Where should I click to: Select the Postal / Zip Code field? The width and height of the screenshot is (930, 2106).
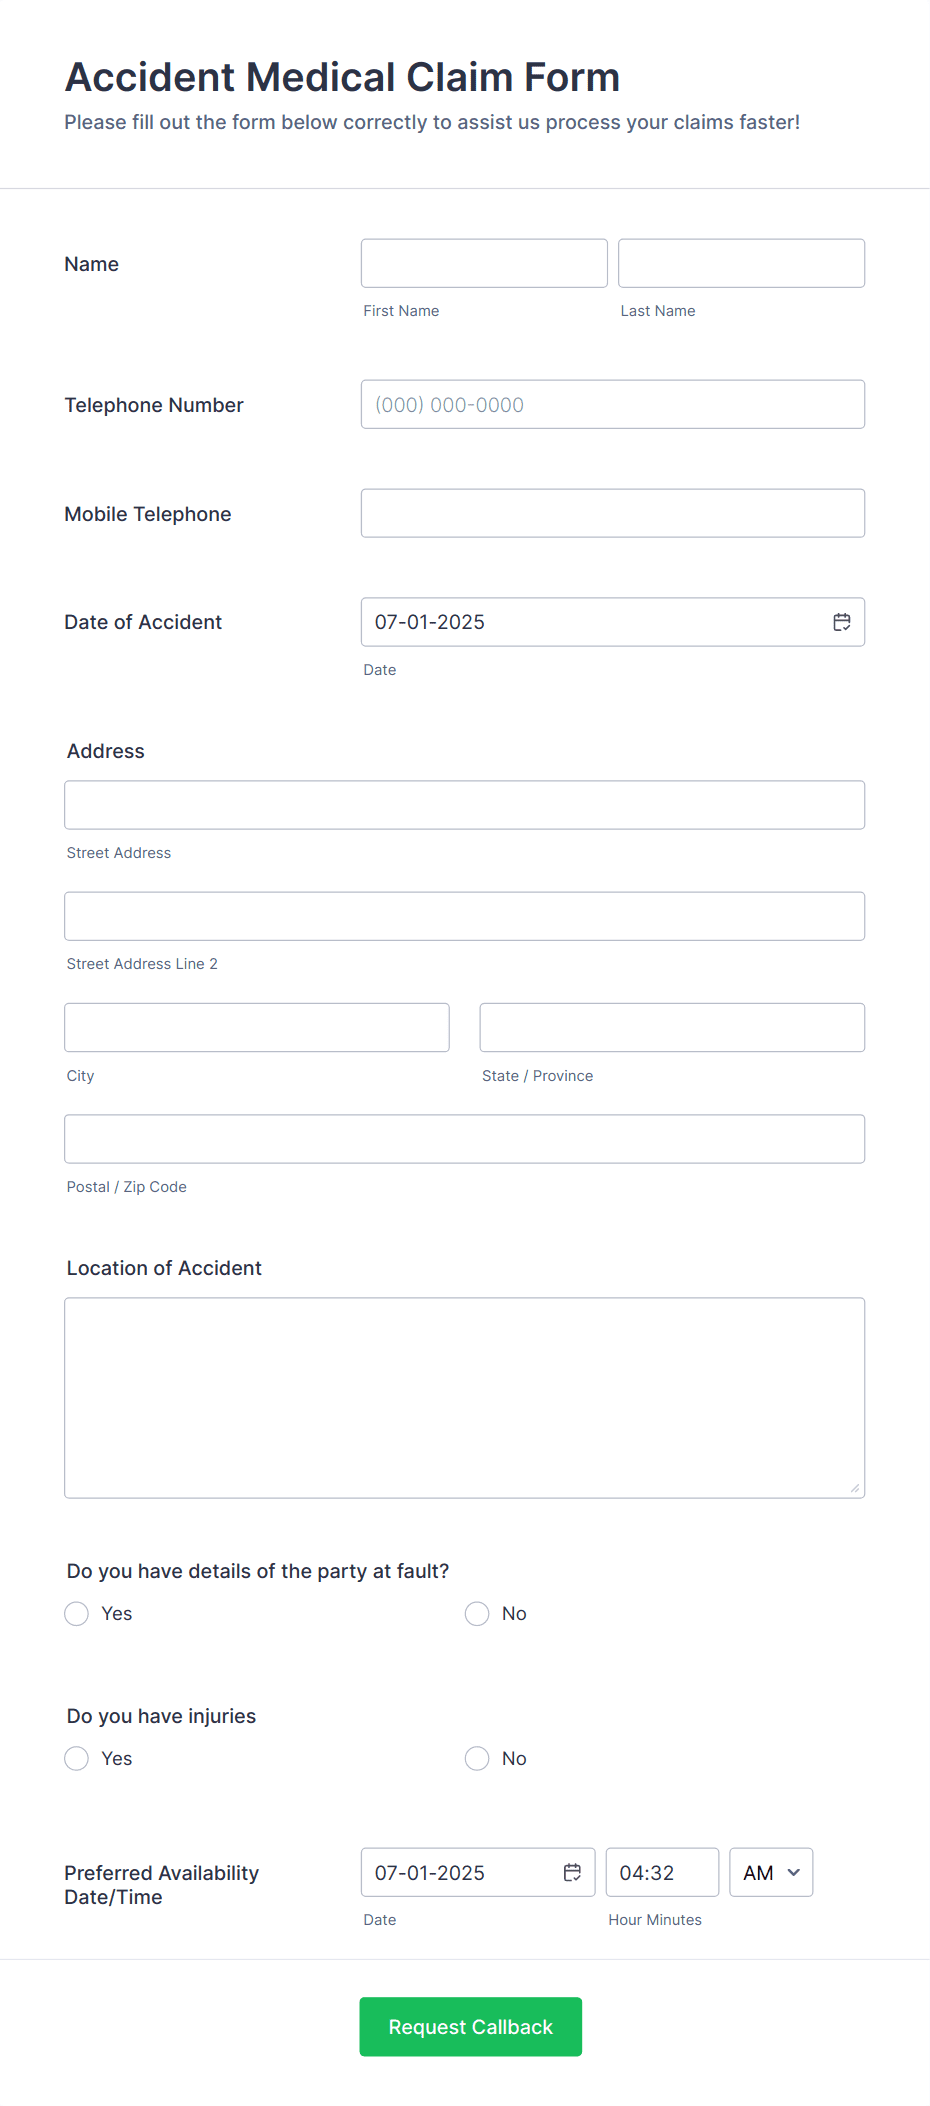pyautogui.click(x=464, y=1138)
